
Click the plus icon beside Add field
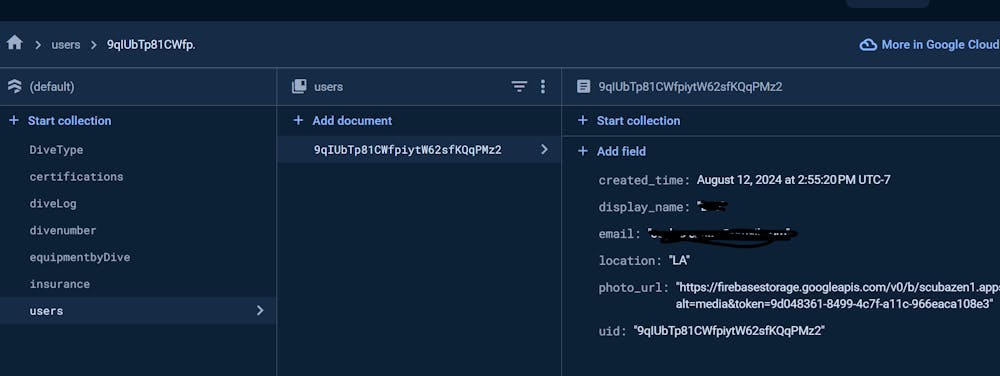click(x=582, y=151)
